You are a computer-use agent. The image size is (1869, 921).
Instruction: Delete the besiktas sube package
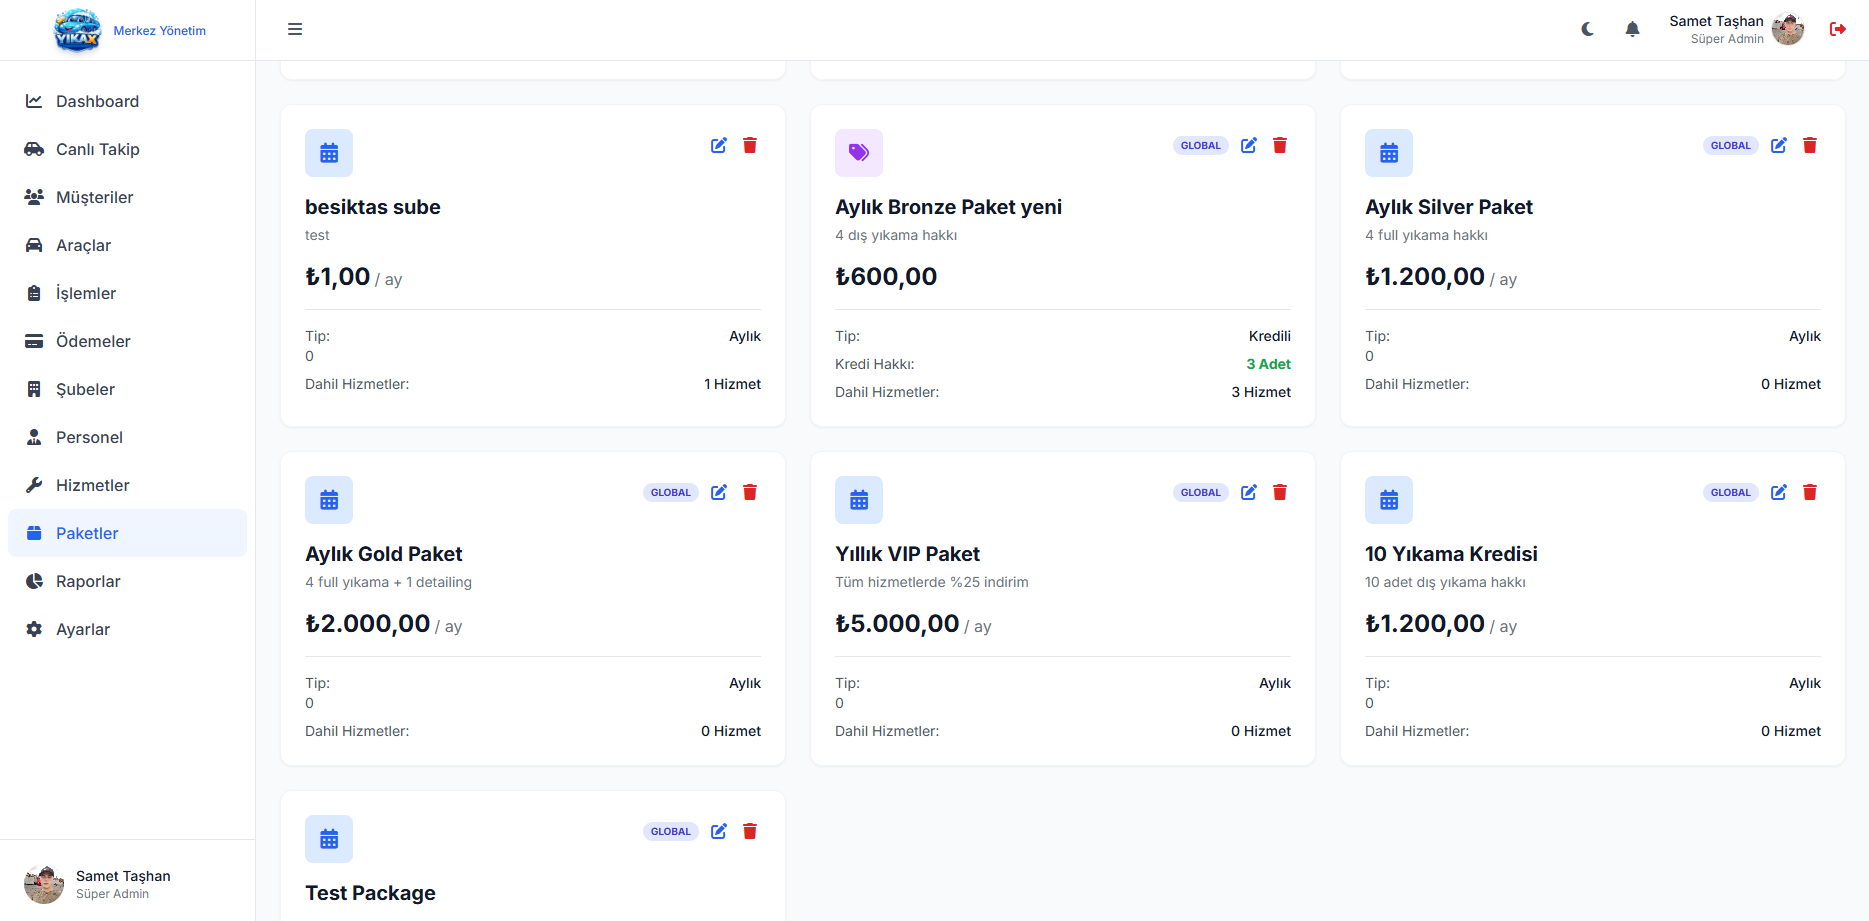750,145
